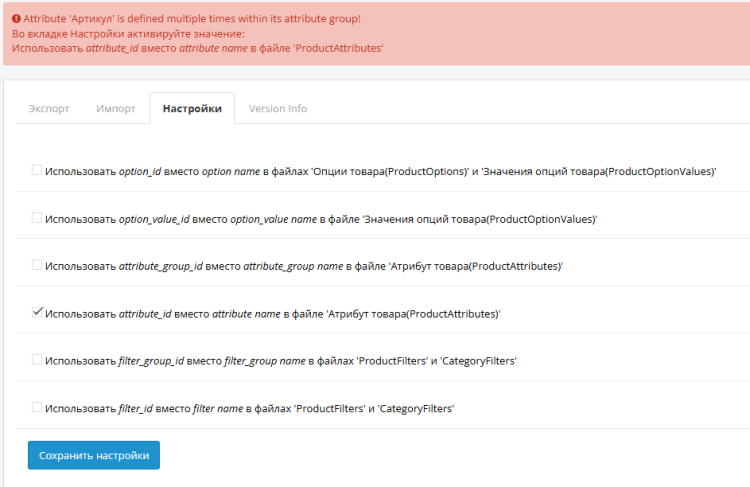Viewport: 750px width, 487px height.
Task: Click the red error exclamation icon
Action: point(16,19)
